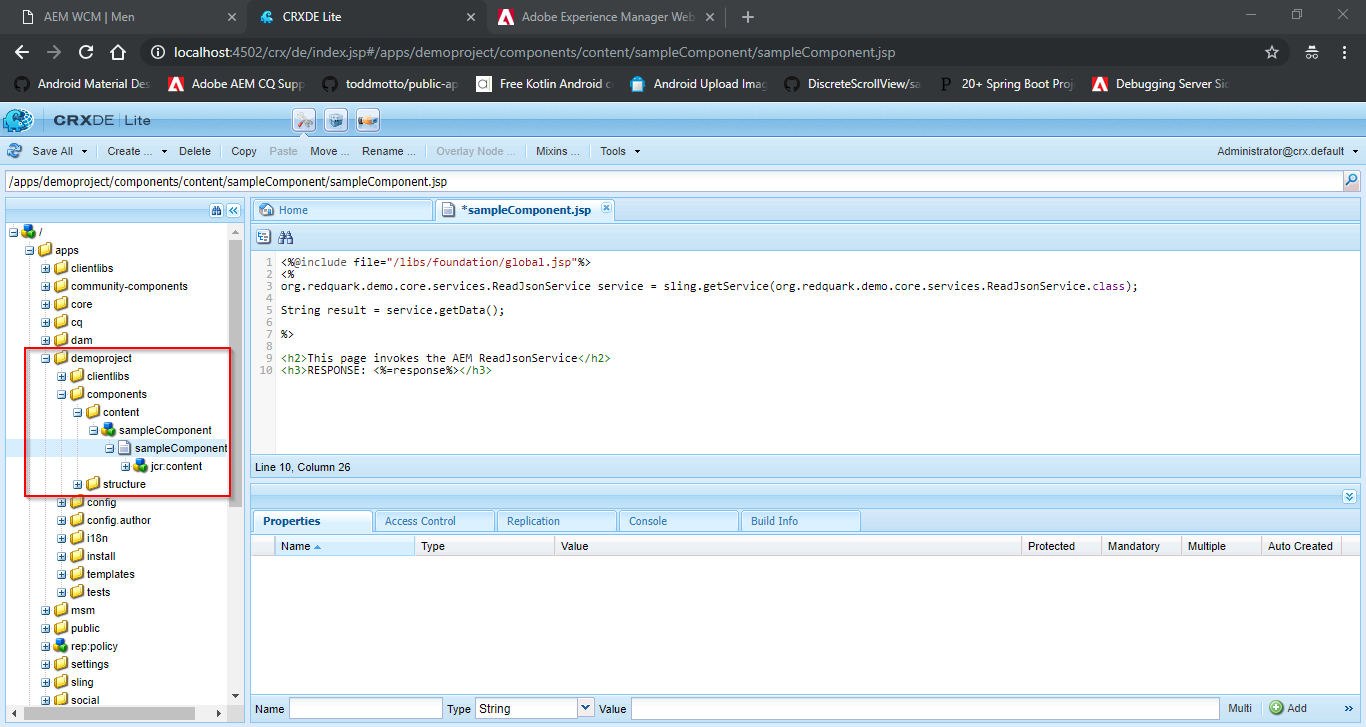
Task: Click the Home tab house icon
Action: tap(267, 210)
